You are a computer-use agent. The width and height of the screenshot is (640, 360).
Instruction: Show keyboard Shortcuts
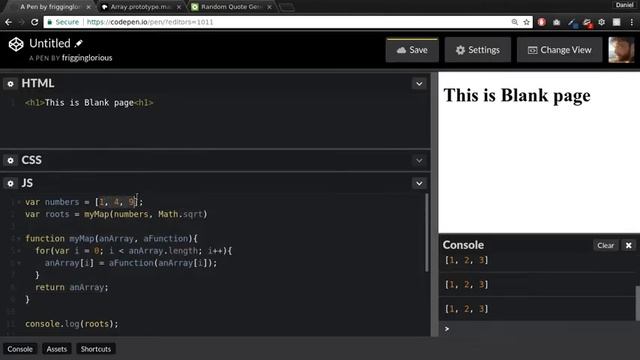(96, 349)
